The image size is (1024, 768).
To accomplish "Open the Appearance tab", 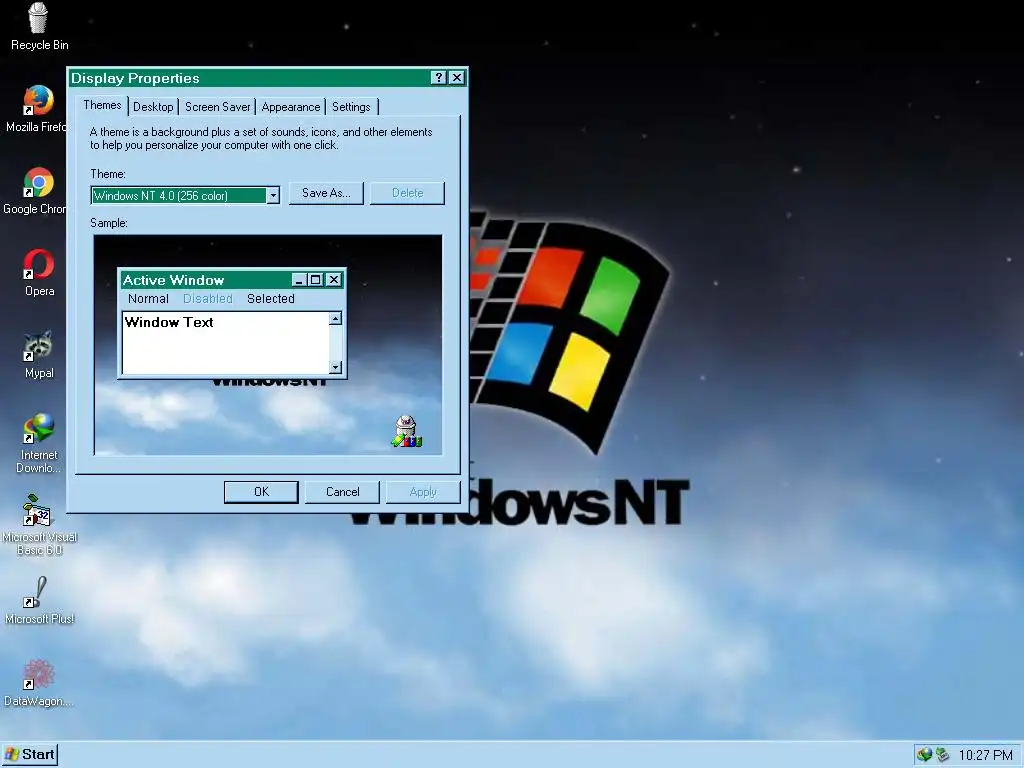I will [291, 107].
